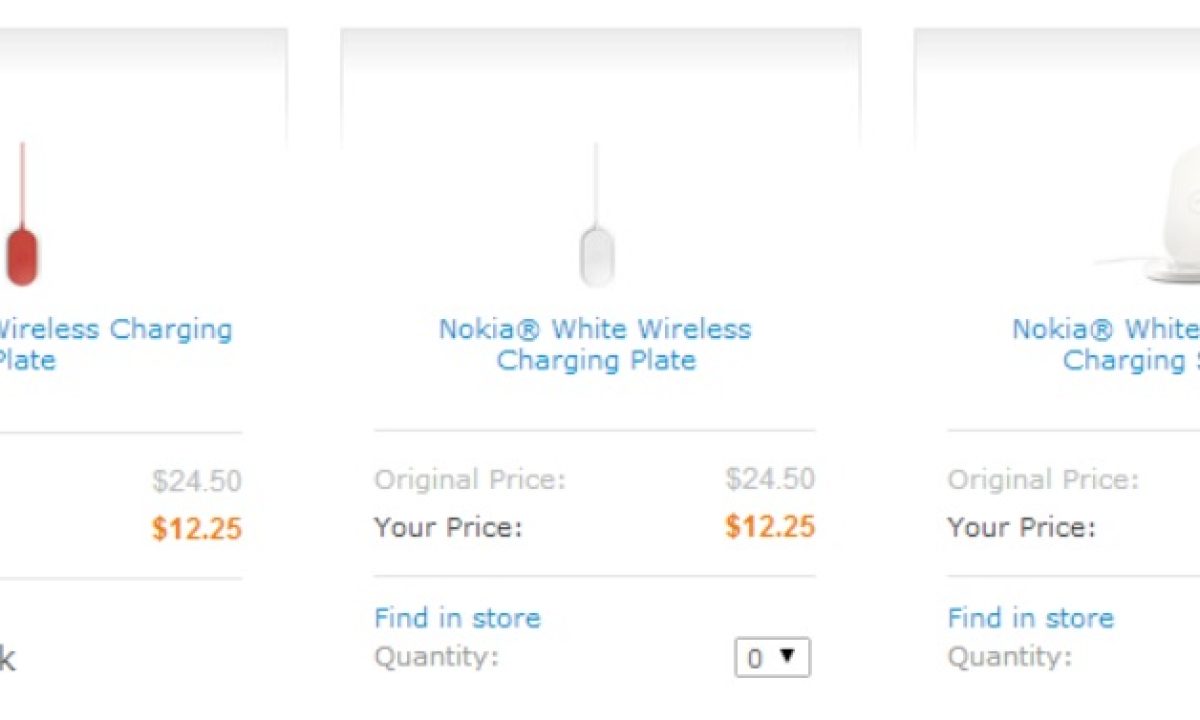Click the grey $24.50 price of the red plate

pos(197,482)
